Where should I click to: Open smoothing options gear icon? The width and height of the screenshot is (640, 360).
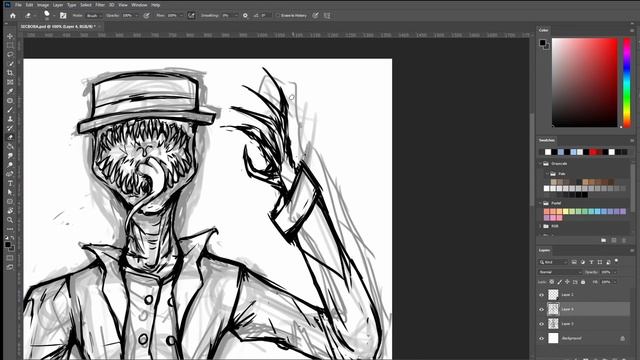245,16
